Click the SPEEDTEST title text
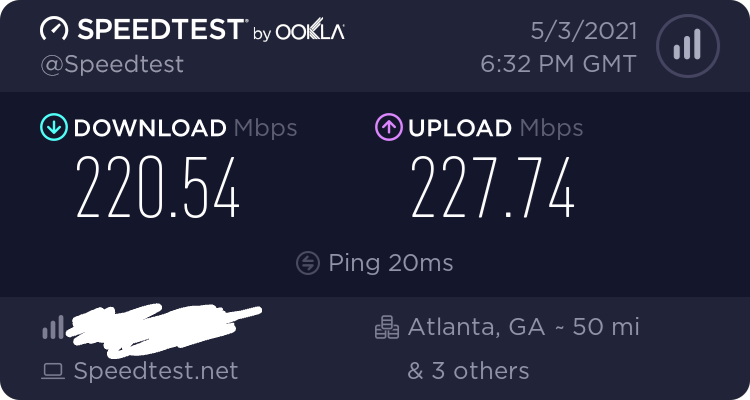 click(162, 30)
